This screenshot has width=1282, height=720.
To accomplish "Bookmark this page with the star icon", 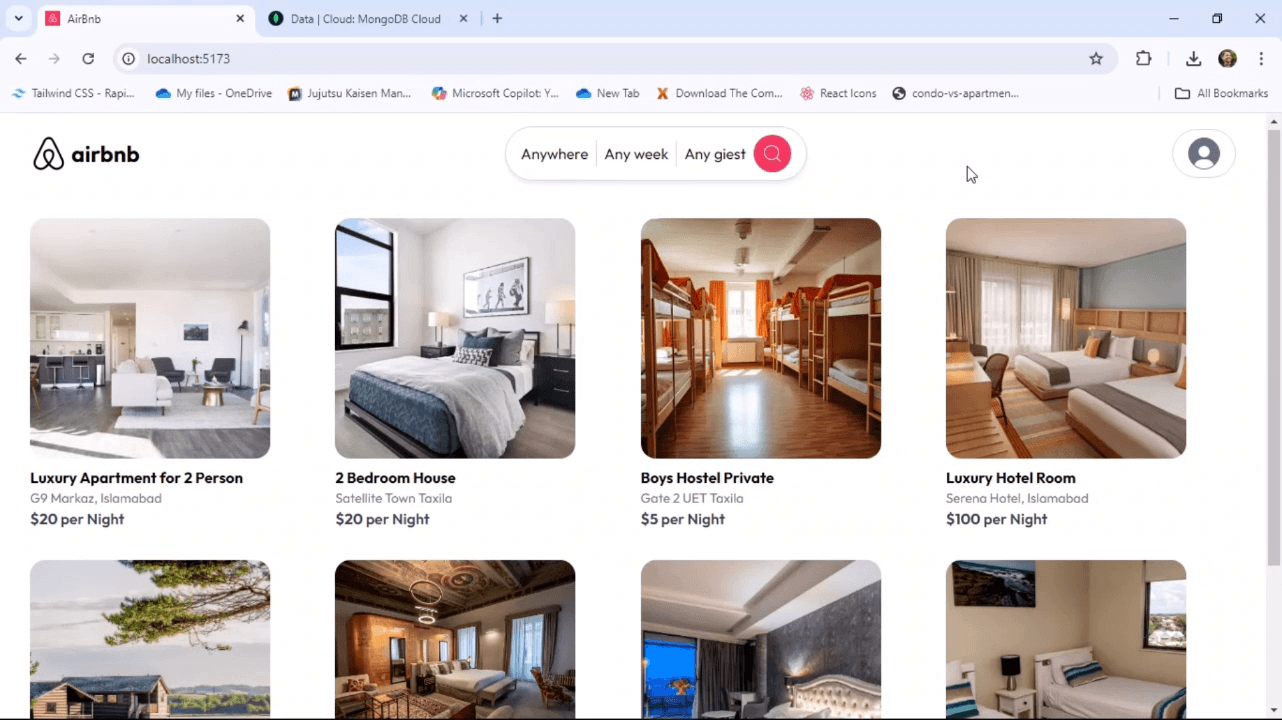I will [x=1096, y=59].
